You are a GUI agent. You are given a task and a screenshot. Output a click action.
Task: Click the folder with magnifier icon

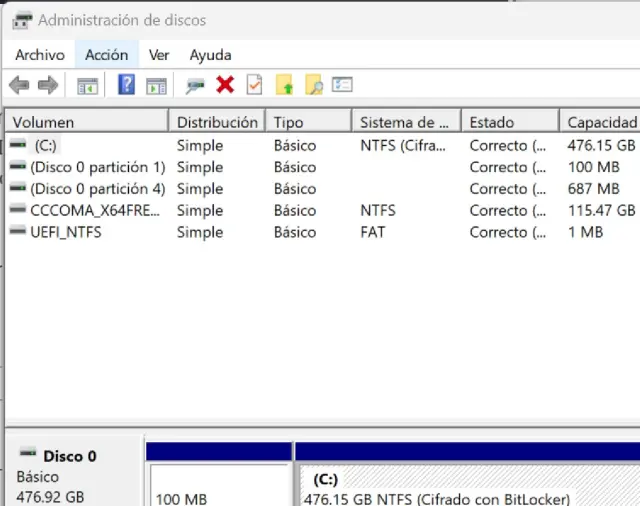click(x=313, y=86)
